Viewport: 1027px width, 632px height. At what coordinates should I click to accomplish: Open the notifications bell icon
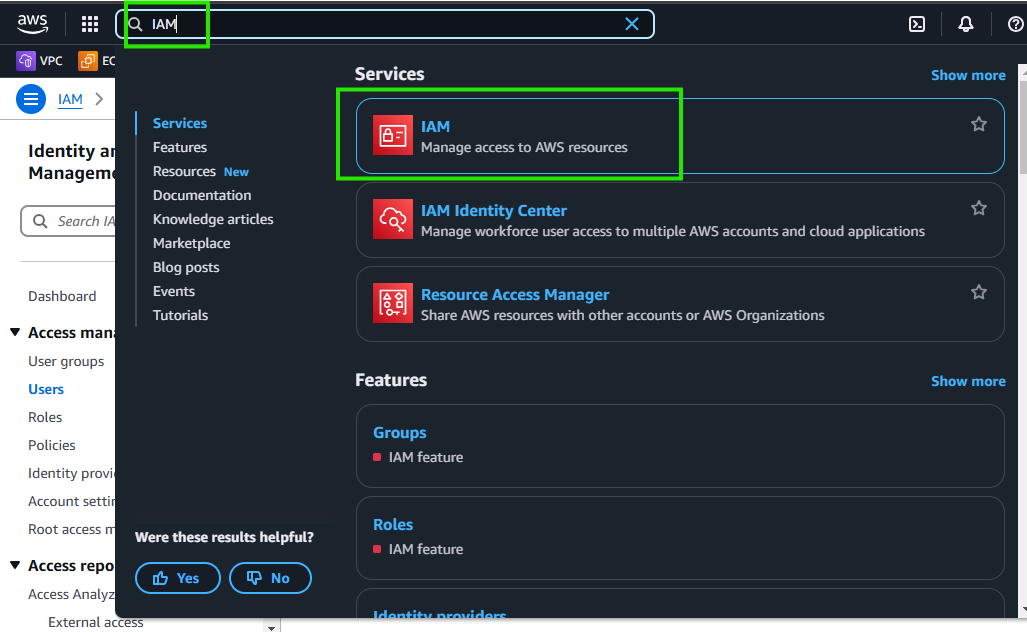pos(965,24)
